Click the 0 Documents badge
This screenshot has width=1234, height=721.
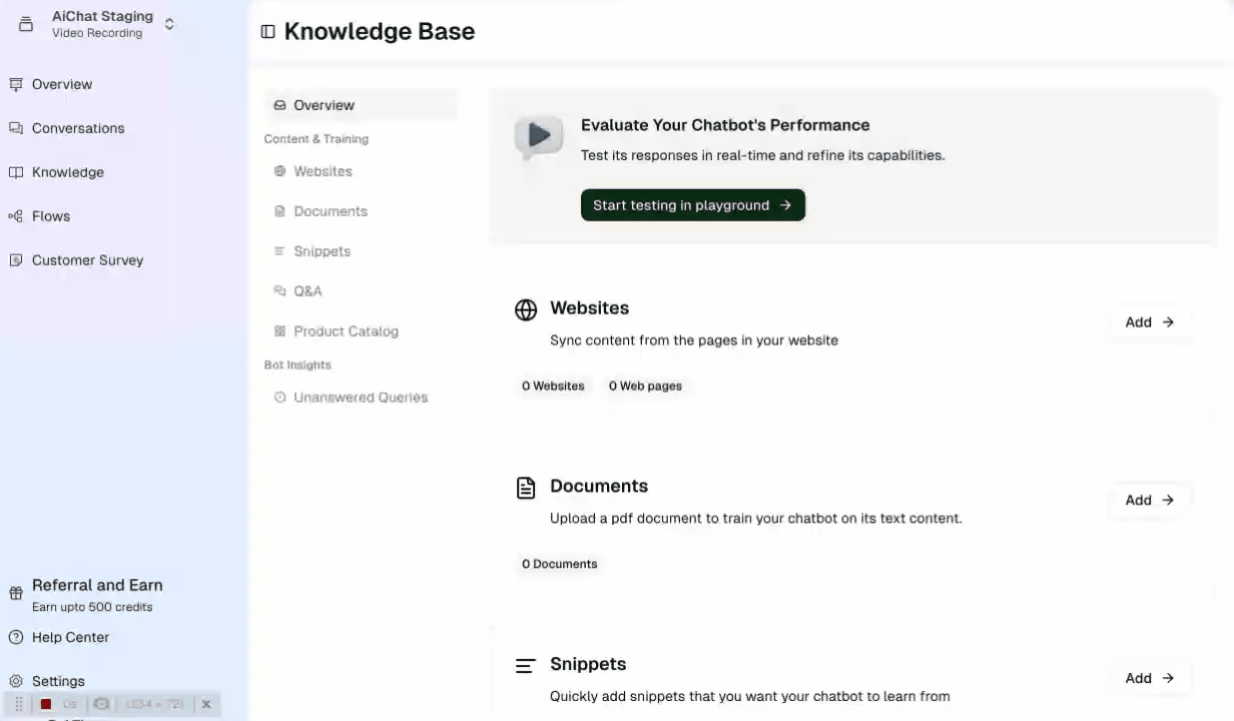click(x=559, y=564)
